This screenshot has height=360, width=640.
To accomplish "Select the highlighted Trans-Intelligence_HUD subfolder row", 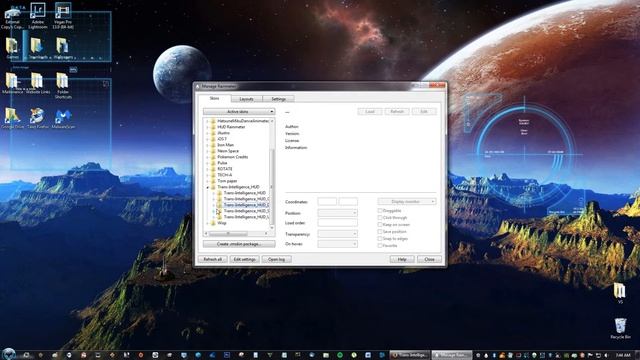I will coord(246,205).
